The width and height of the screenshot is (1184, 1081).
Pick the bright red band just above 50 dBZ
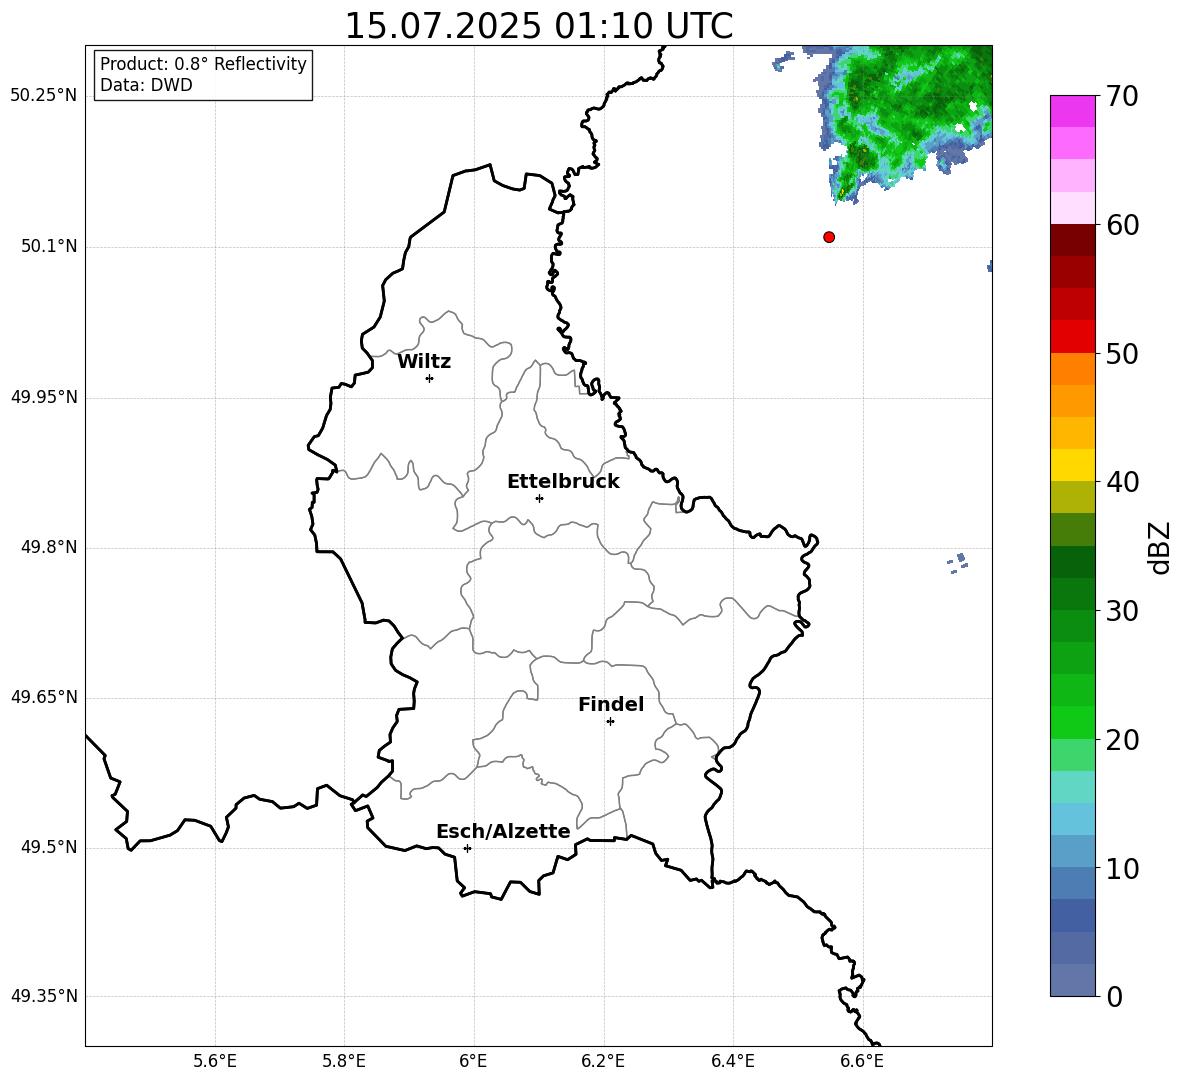1072,337
